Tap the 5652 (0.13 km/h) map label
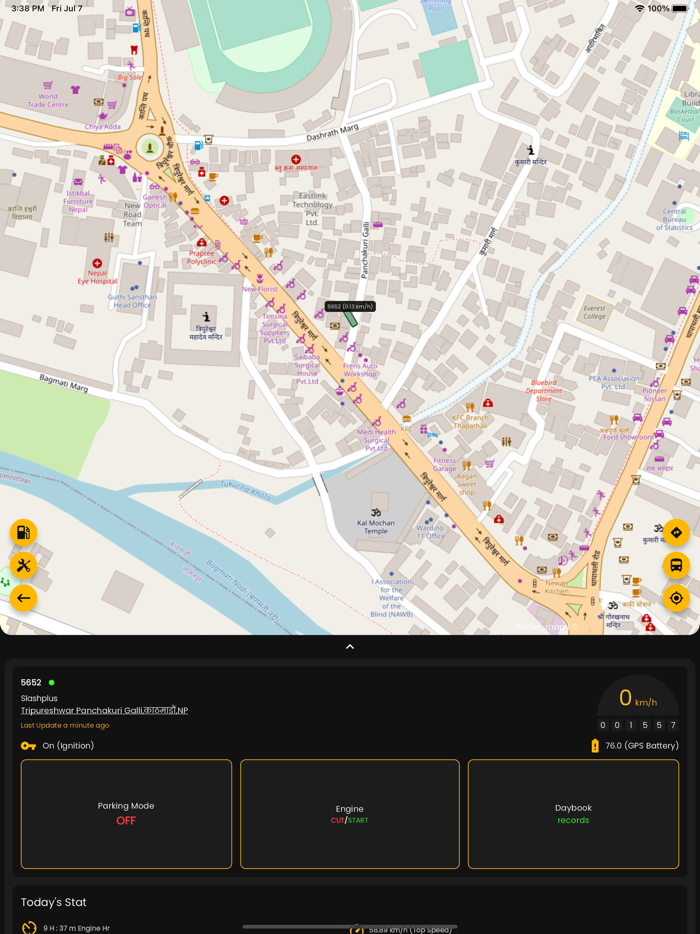Viewport: 700px width, 934px height. [350, 306]
